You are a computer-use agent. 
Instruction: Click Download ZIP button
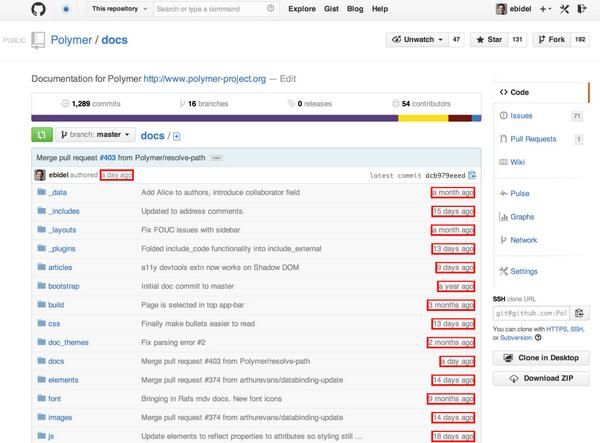tap(541, 378)
